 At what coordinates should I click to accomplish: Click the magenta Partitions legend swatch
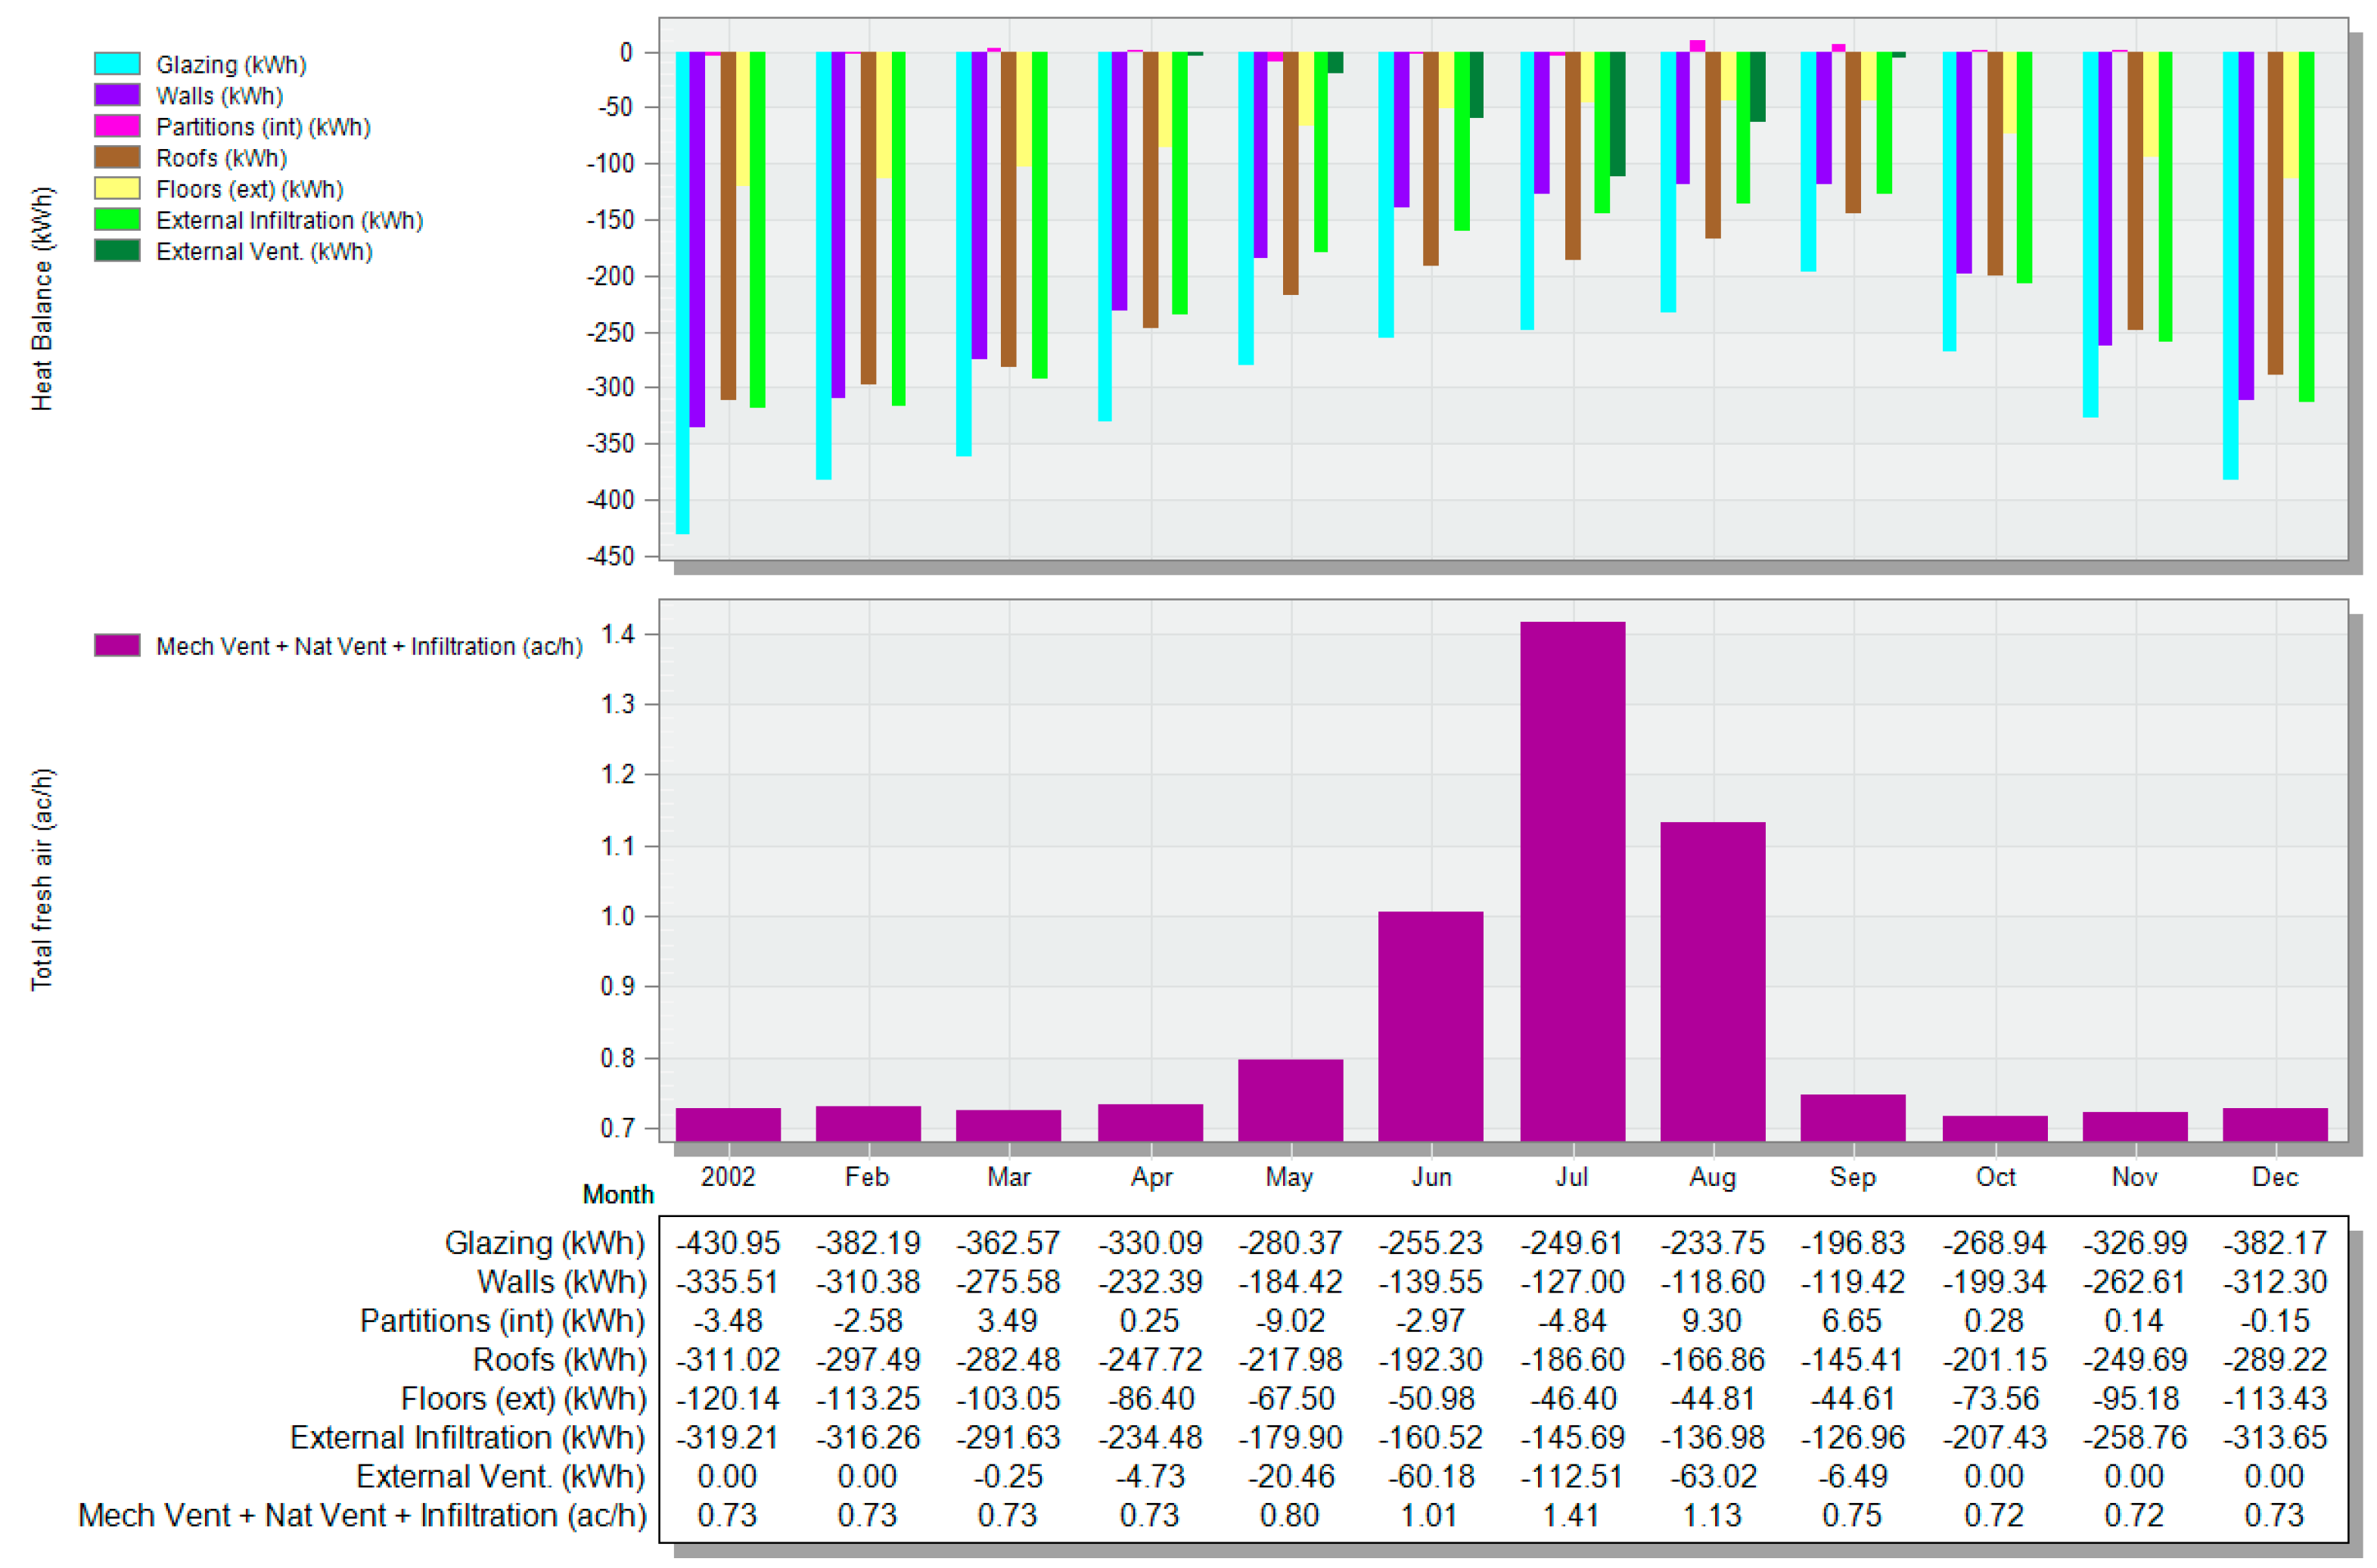(x=117, y=126)
